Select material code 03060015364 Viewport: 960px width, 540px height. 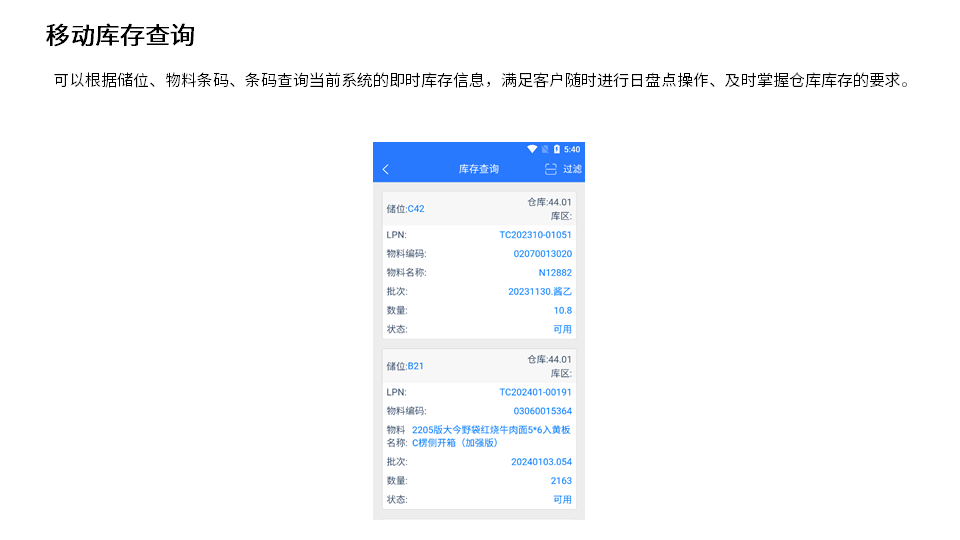tap(542, 411)
